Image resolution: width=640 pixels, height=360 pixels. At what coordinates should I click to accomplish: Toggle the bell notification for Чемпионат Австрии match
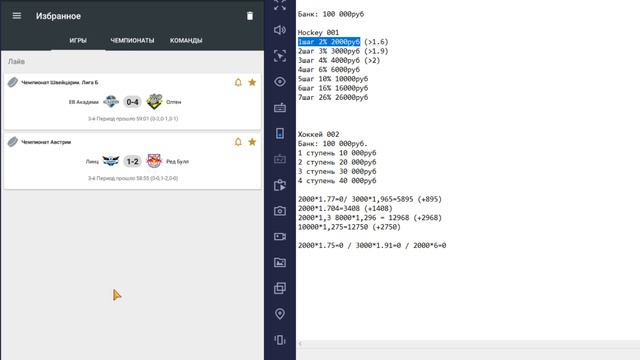[238, 142]
